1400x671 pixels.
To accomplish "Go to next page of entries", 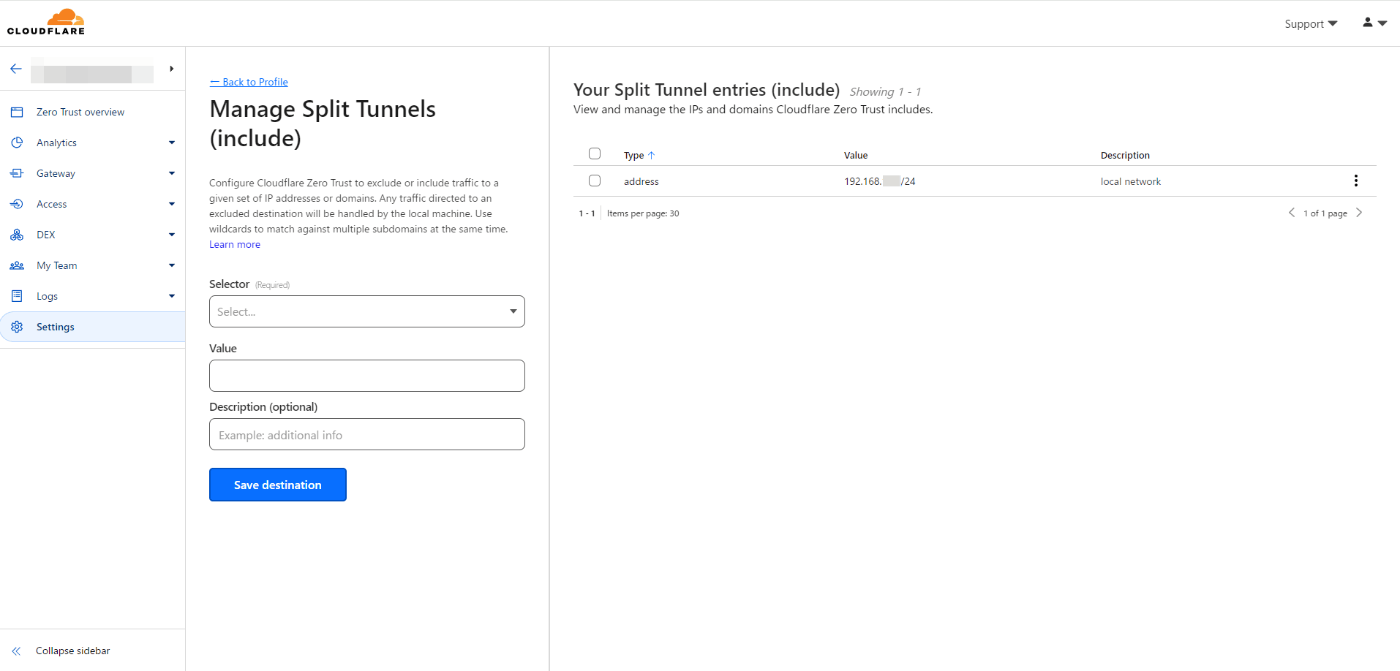I will pyautogui.click(x=1359, y=213).
